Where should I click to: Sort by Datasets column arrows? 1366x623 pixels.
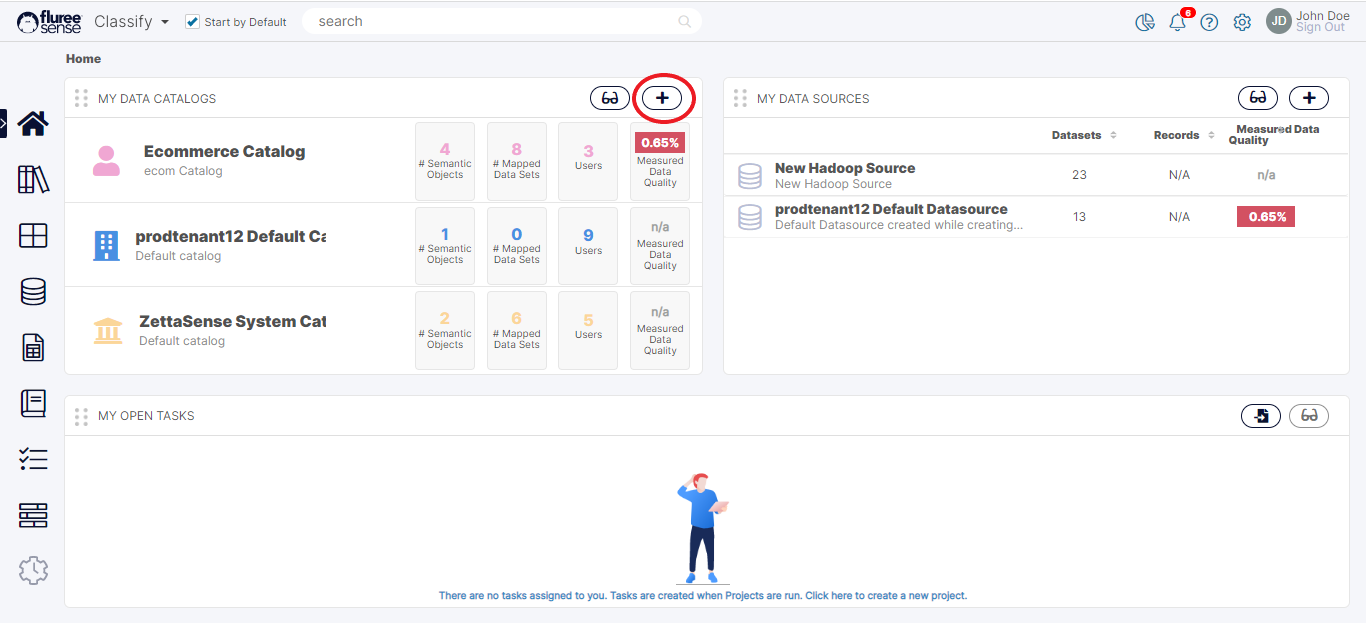click(x=1113, y=135)
